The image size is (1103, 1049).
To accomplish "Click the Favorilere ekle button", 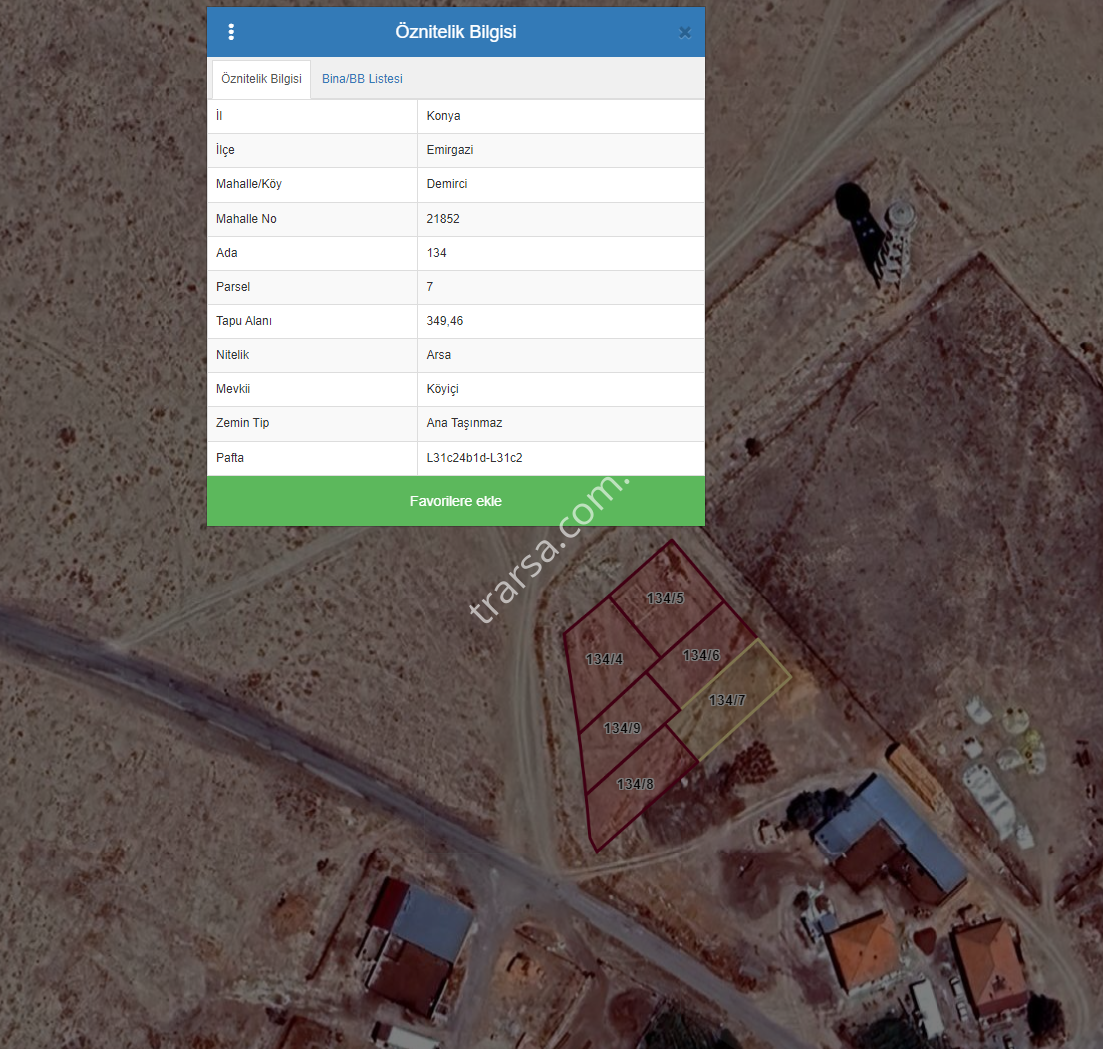I will [456, 501].
